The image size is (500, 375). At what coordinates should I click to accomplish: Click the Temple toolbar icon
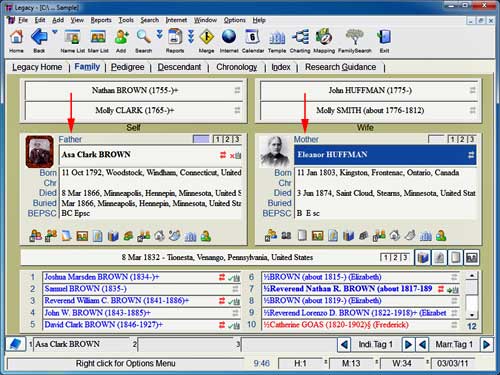[277, 38]
